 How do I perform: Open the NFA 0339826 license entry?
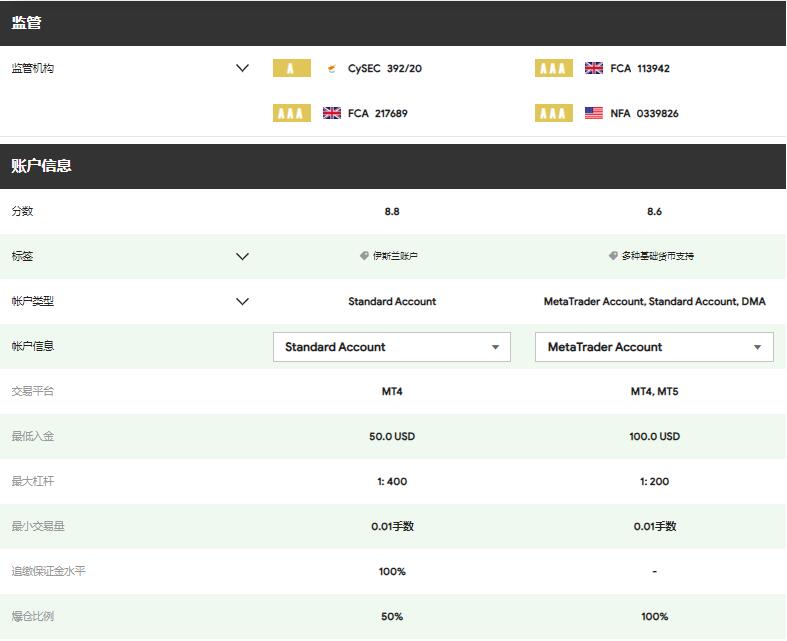click(x=644, y=114)
